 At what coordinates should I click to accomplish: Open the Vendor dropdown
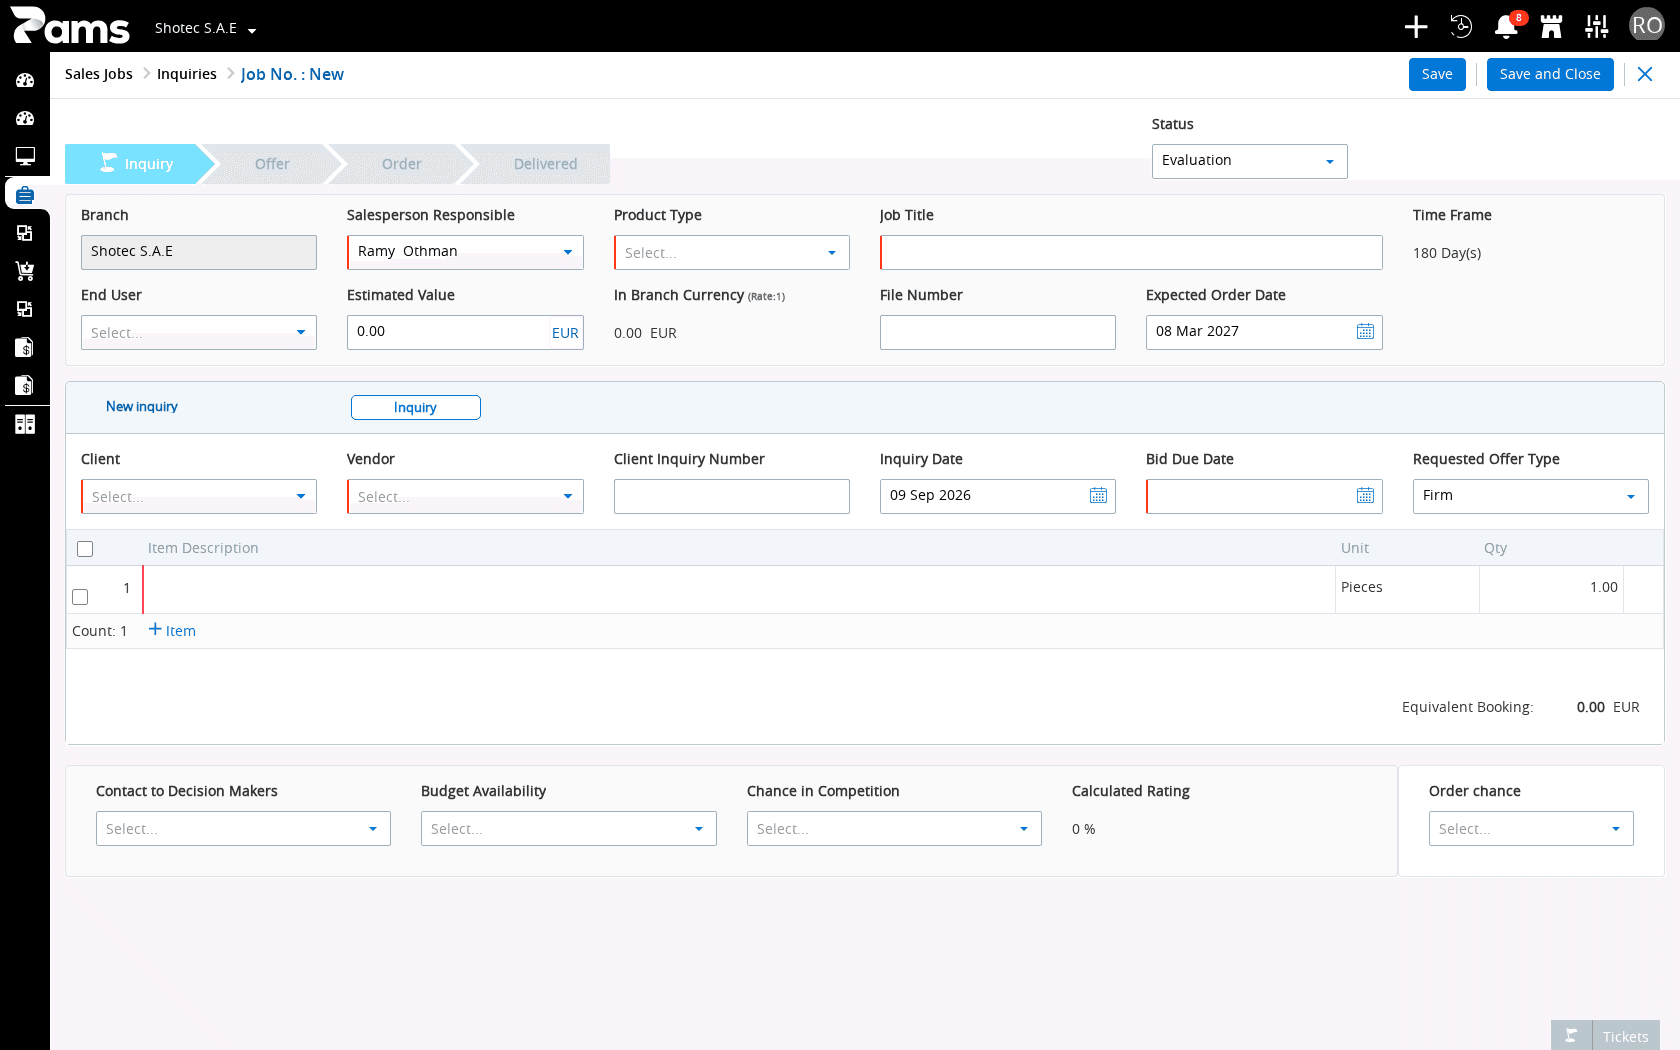point(465,496)
